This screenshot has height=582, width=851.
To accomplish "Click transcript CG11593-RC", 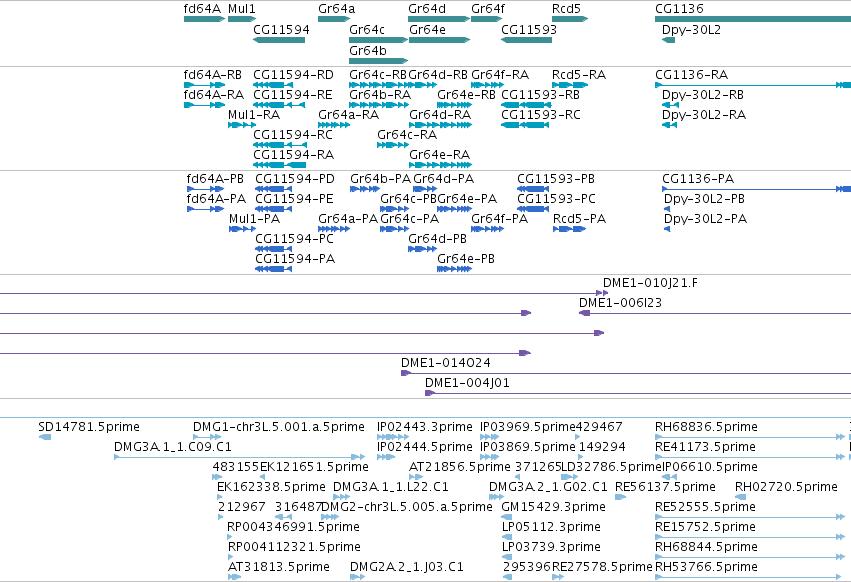I will click(x=525, y=125).
